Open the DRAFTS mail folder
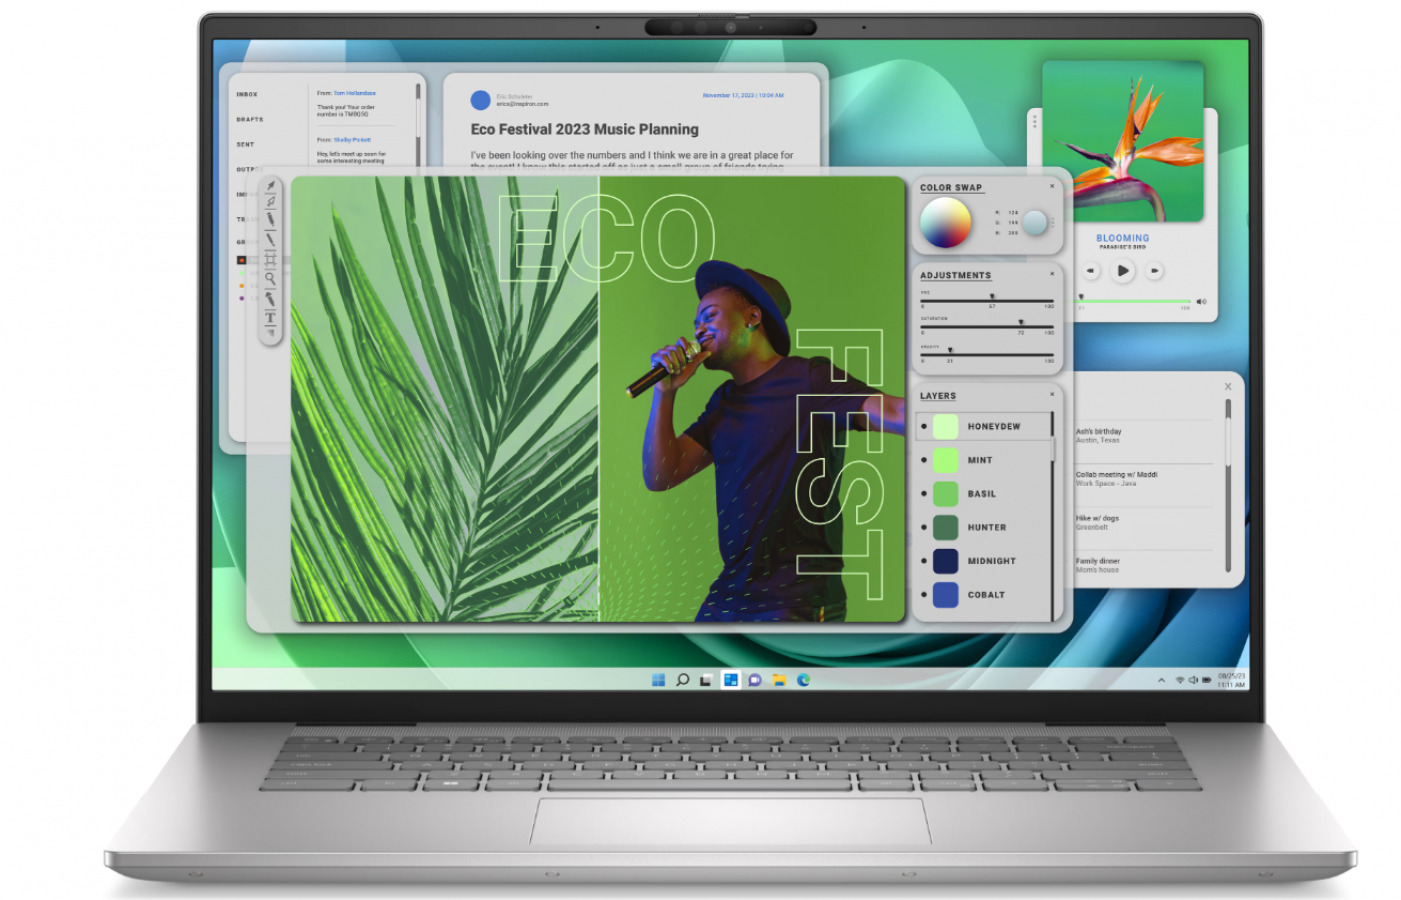Screen dimensions: 1401x900 (x=250, y=120)
